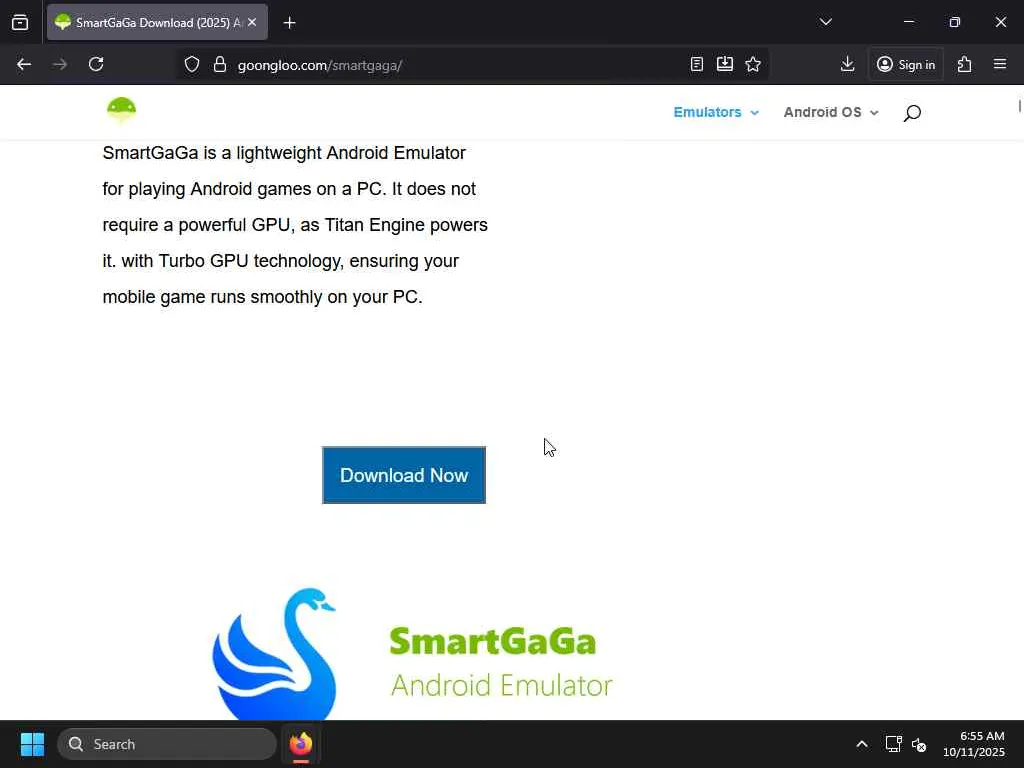Show tracking protection shield info

[191, 64]
